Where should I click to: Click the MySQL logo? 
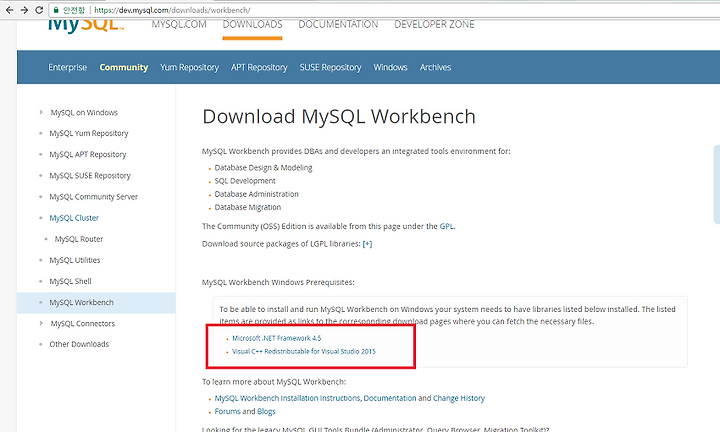click(86, 24)
